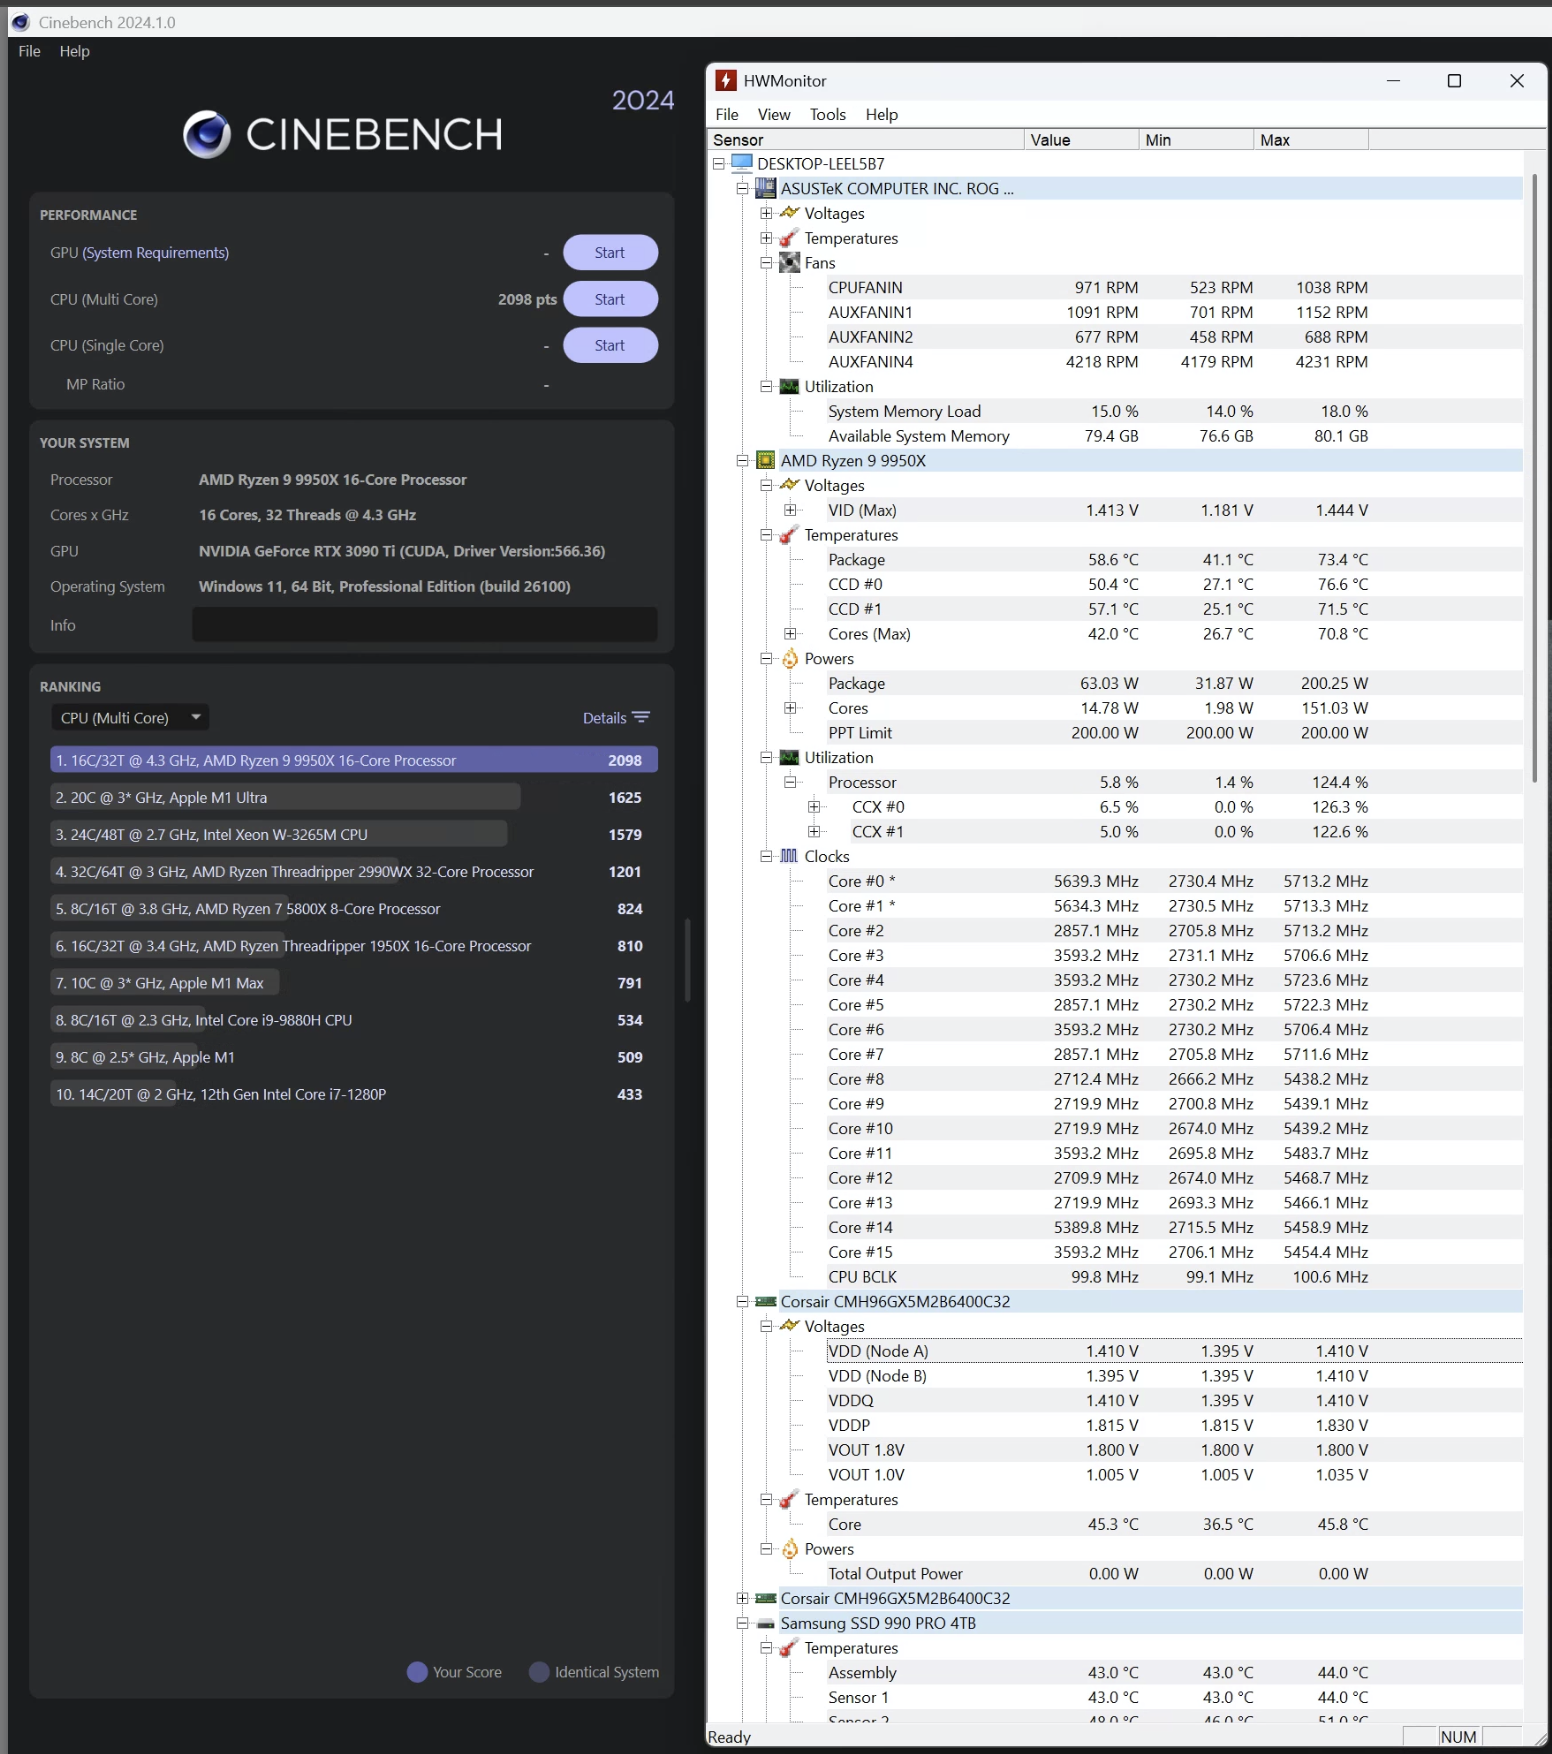Image resolution: width=1552 pixels, height=1754 pixels.
Task: Click the second Corsair CMH96GX5M2B6400C32 memory icon
Action: tap(765, 1598)
